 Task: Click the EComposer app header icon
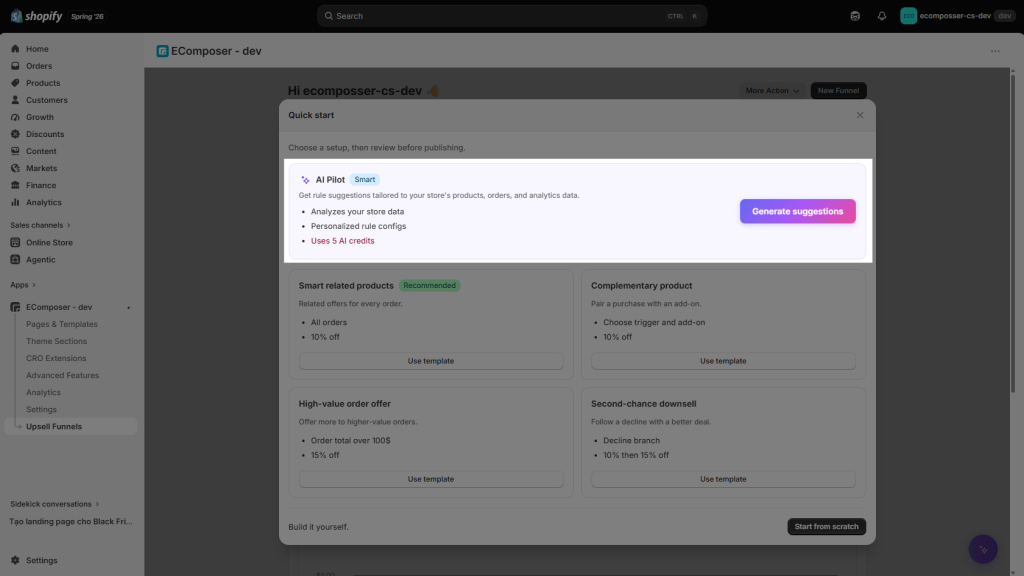pos(162,51)
